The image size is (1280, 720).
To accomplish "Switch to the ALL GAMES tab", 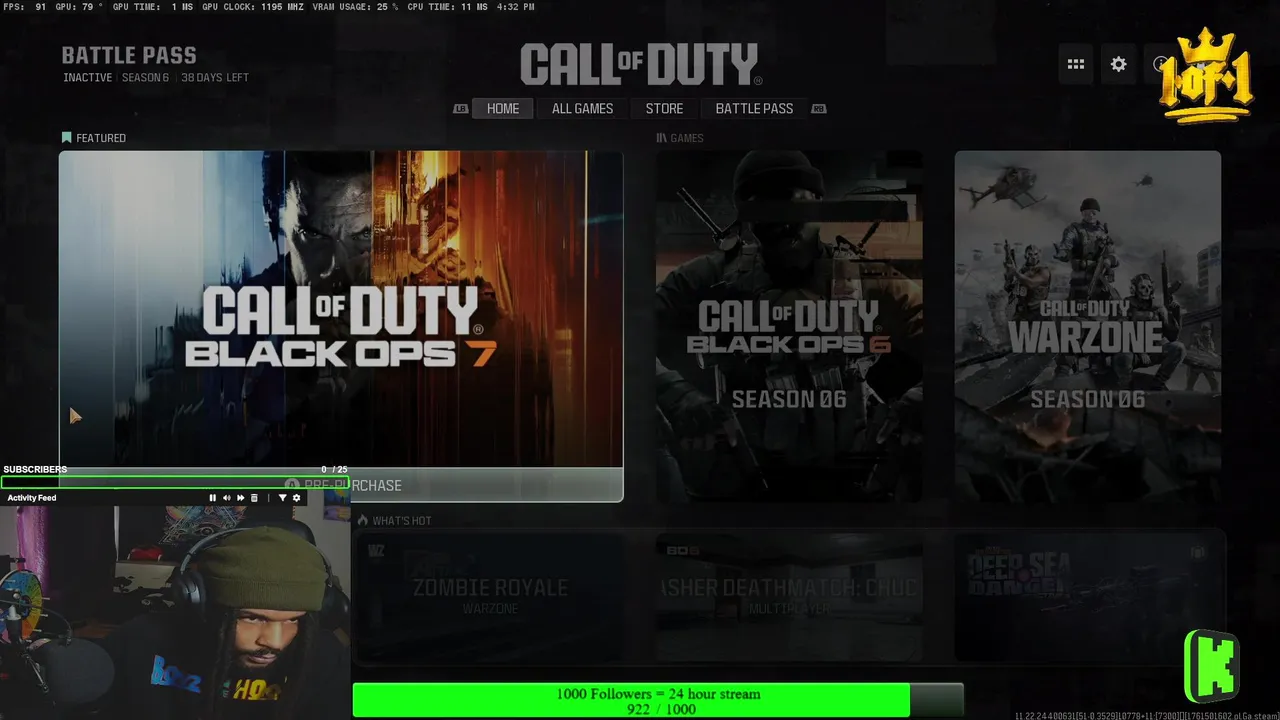I will tap(582, 109).
